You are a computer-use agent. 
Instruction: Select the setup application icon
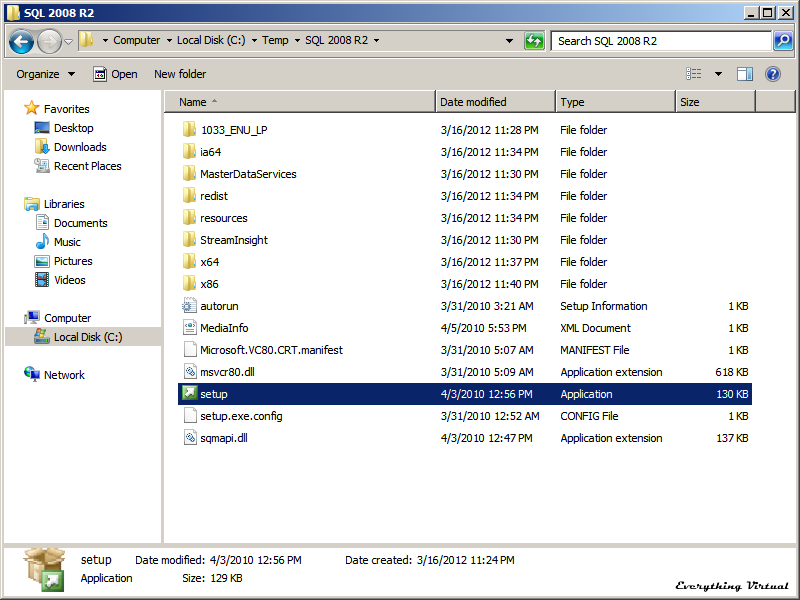(190, 394)
